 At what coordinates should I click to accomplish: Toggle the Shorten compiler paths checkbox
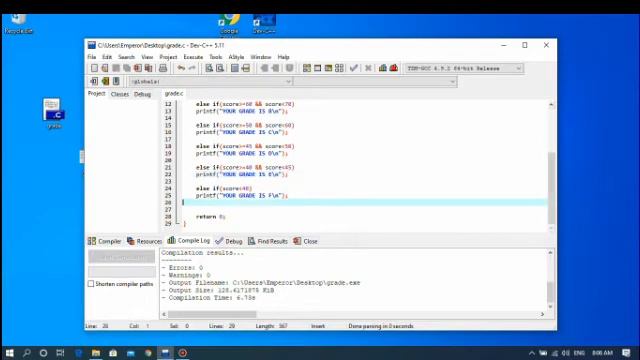[x=91, y=284]
